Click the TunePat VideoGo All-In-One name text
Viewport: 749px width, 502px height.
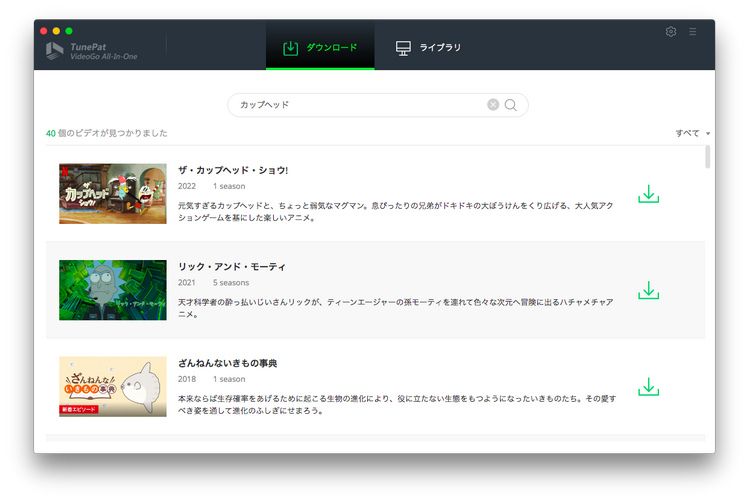tap(104, 51)
